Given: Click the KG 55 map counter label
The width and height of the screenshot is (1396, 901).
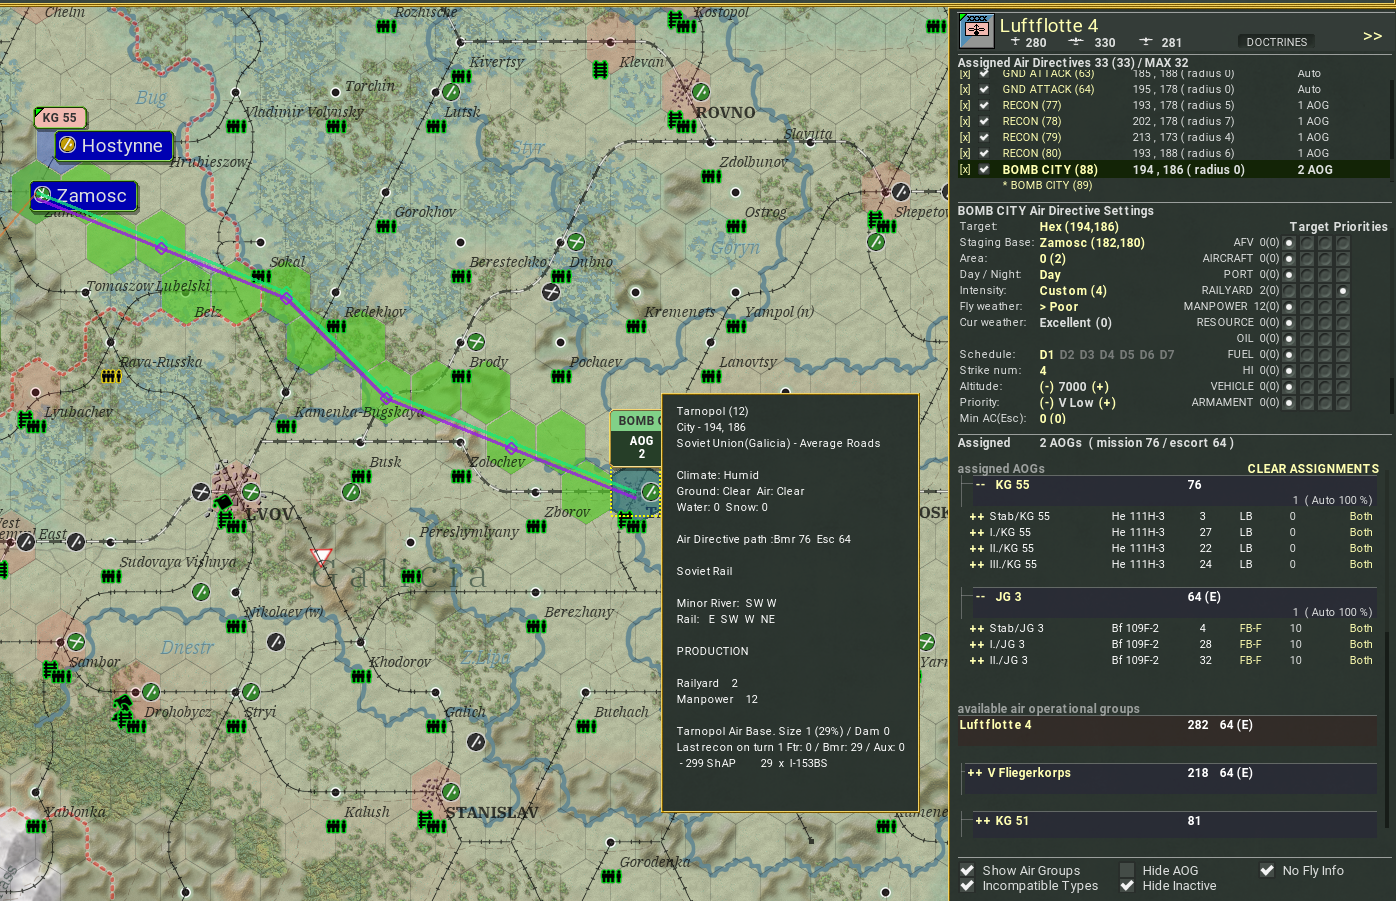Looking at the screenshot, I should coord(59,117).
